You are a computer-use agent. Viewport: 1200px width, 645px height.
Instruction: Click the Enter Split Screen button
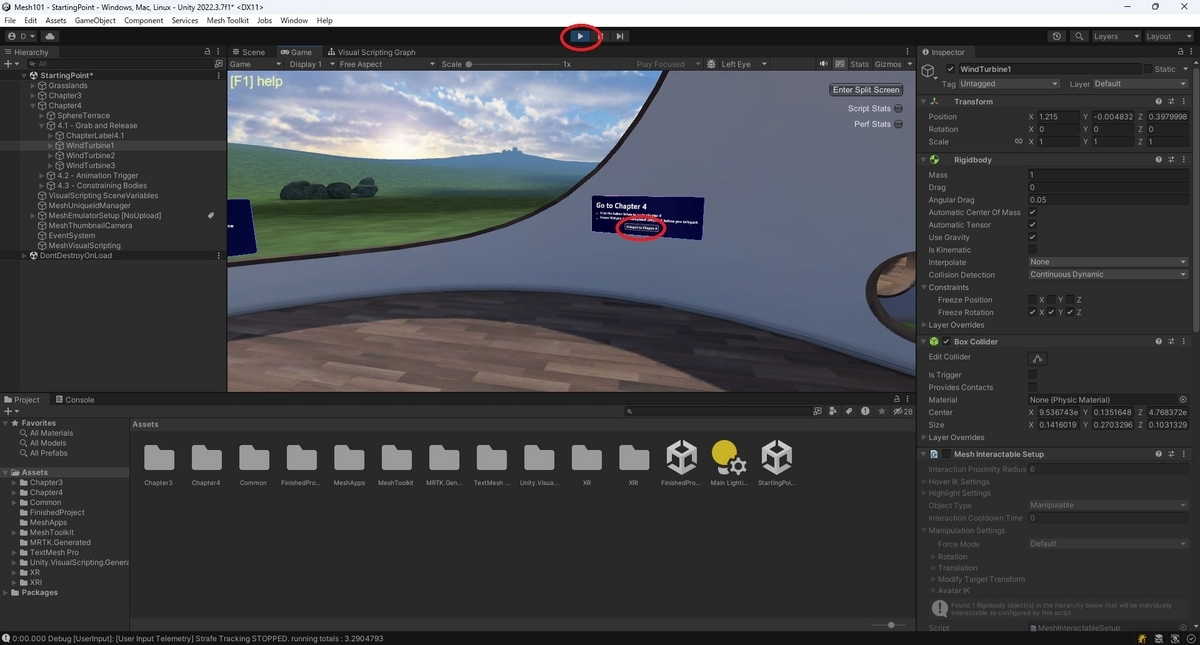pyautogui.click(x=864, y=89)
